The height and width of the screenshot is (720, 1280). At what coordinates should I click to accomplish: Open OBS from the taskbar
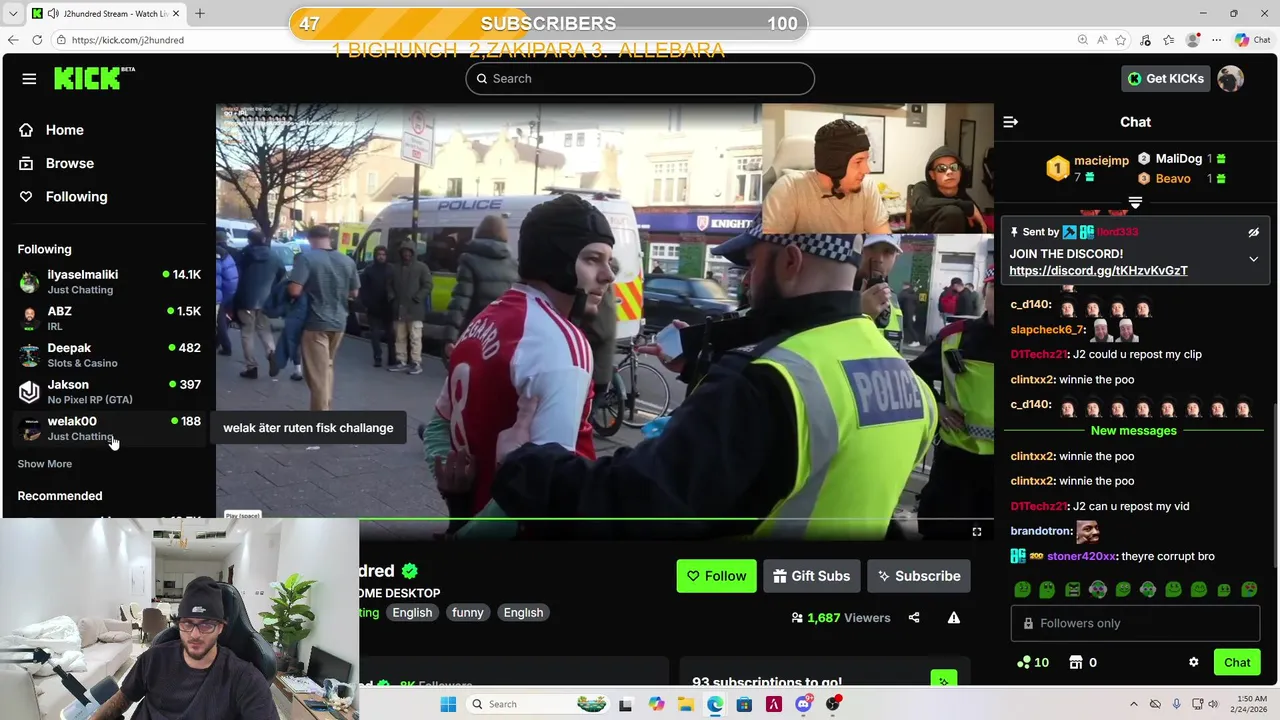click(833, 704)
